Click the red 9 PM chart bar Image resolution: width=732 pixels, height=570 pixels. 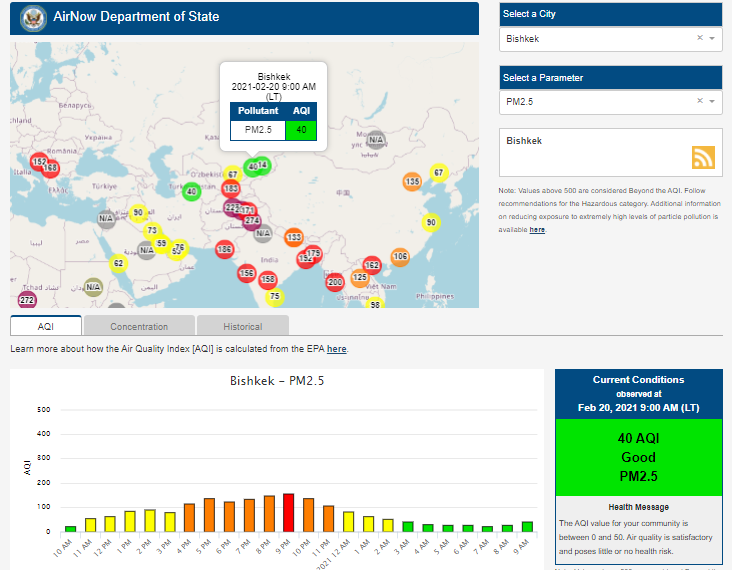tap(288, 512)
